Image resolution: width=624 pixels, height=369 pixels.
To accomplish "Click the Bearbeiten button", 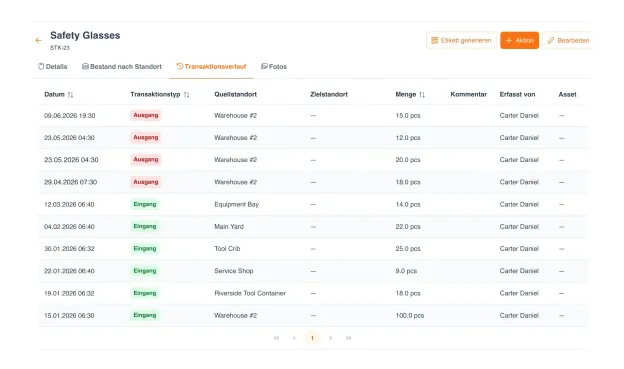I will 568,40.
